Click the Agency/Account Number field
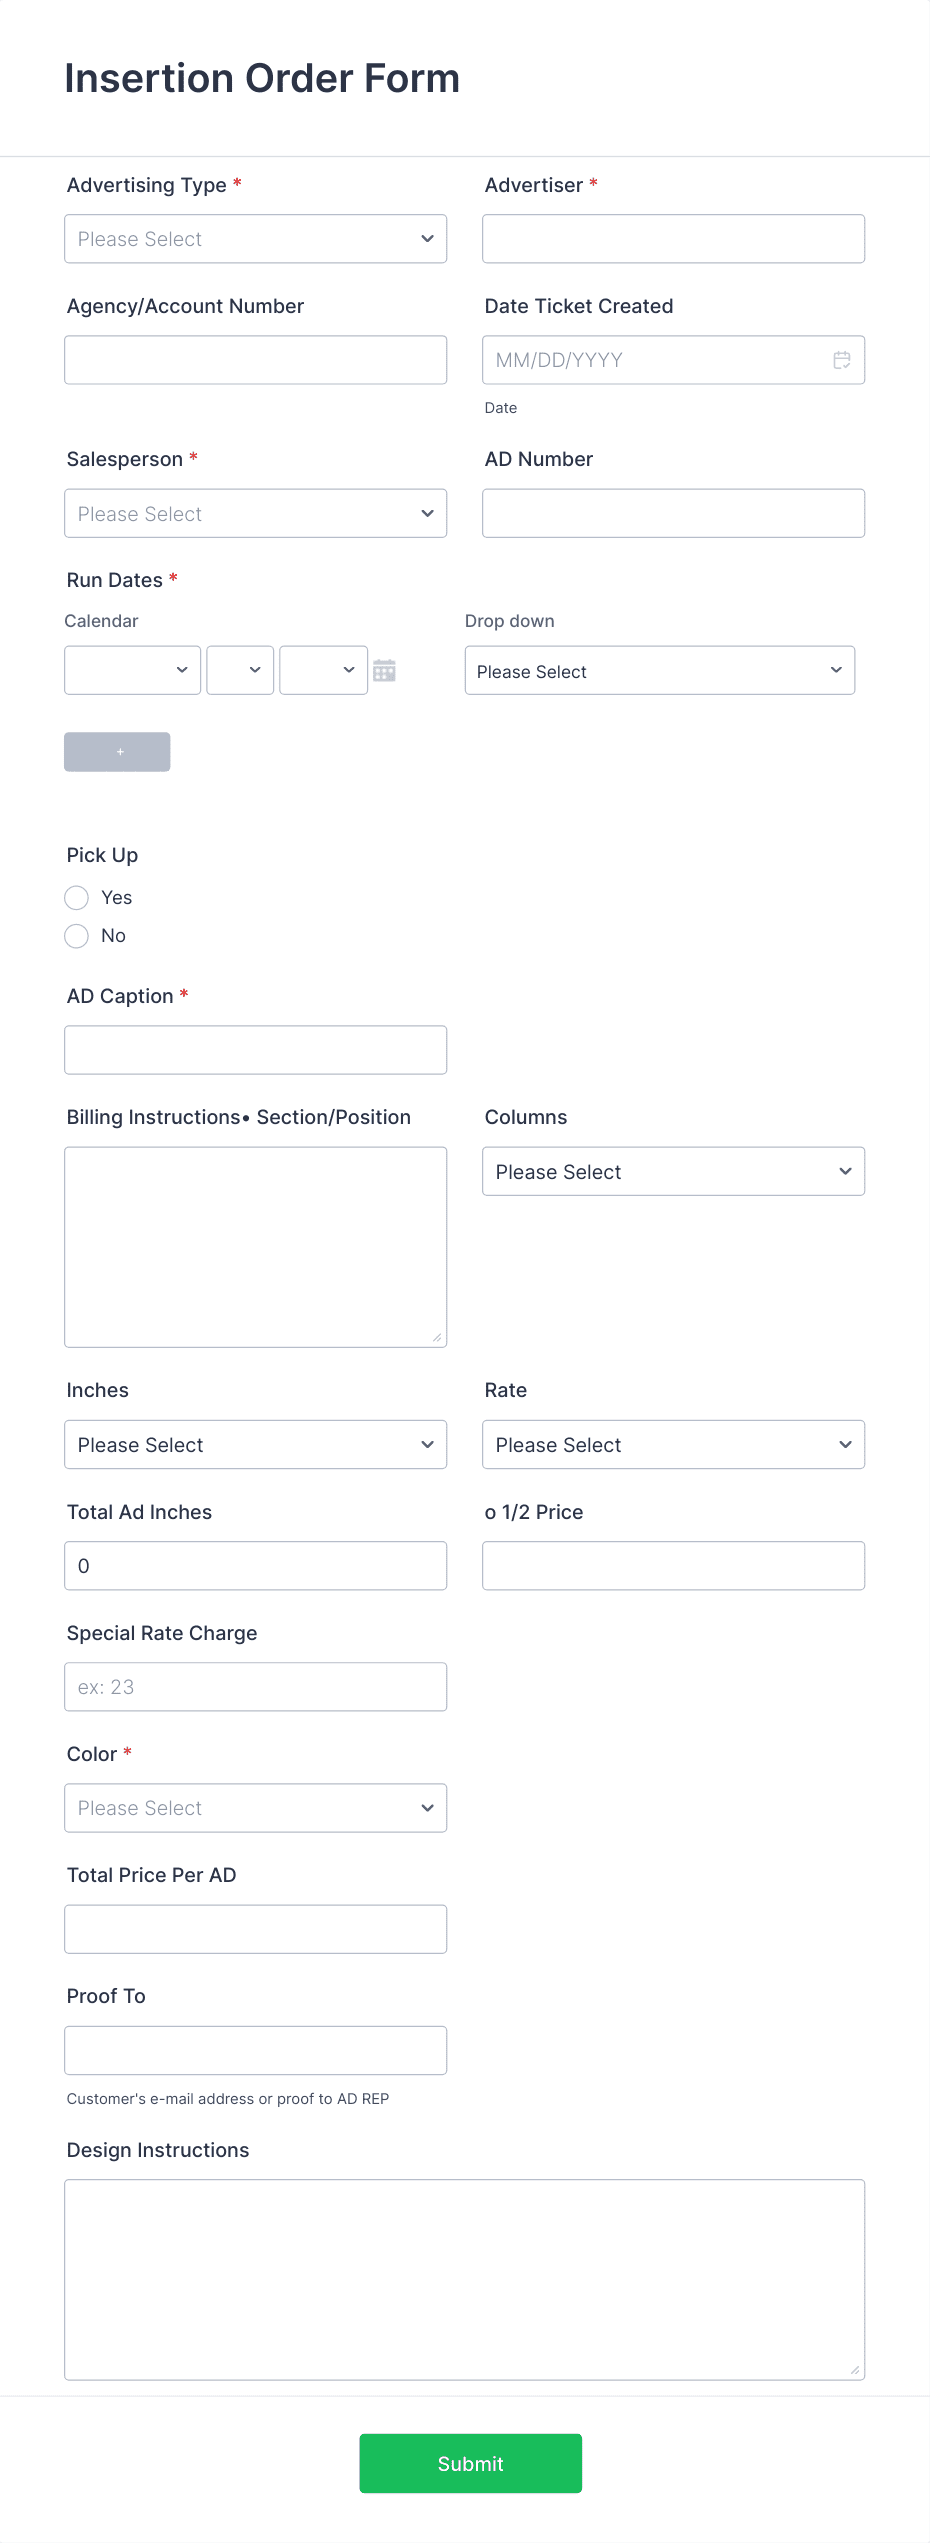This screenshot has width=930, height=2543. tap(255, 359)
